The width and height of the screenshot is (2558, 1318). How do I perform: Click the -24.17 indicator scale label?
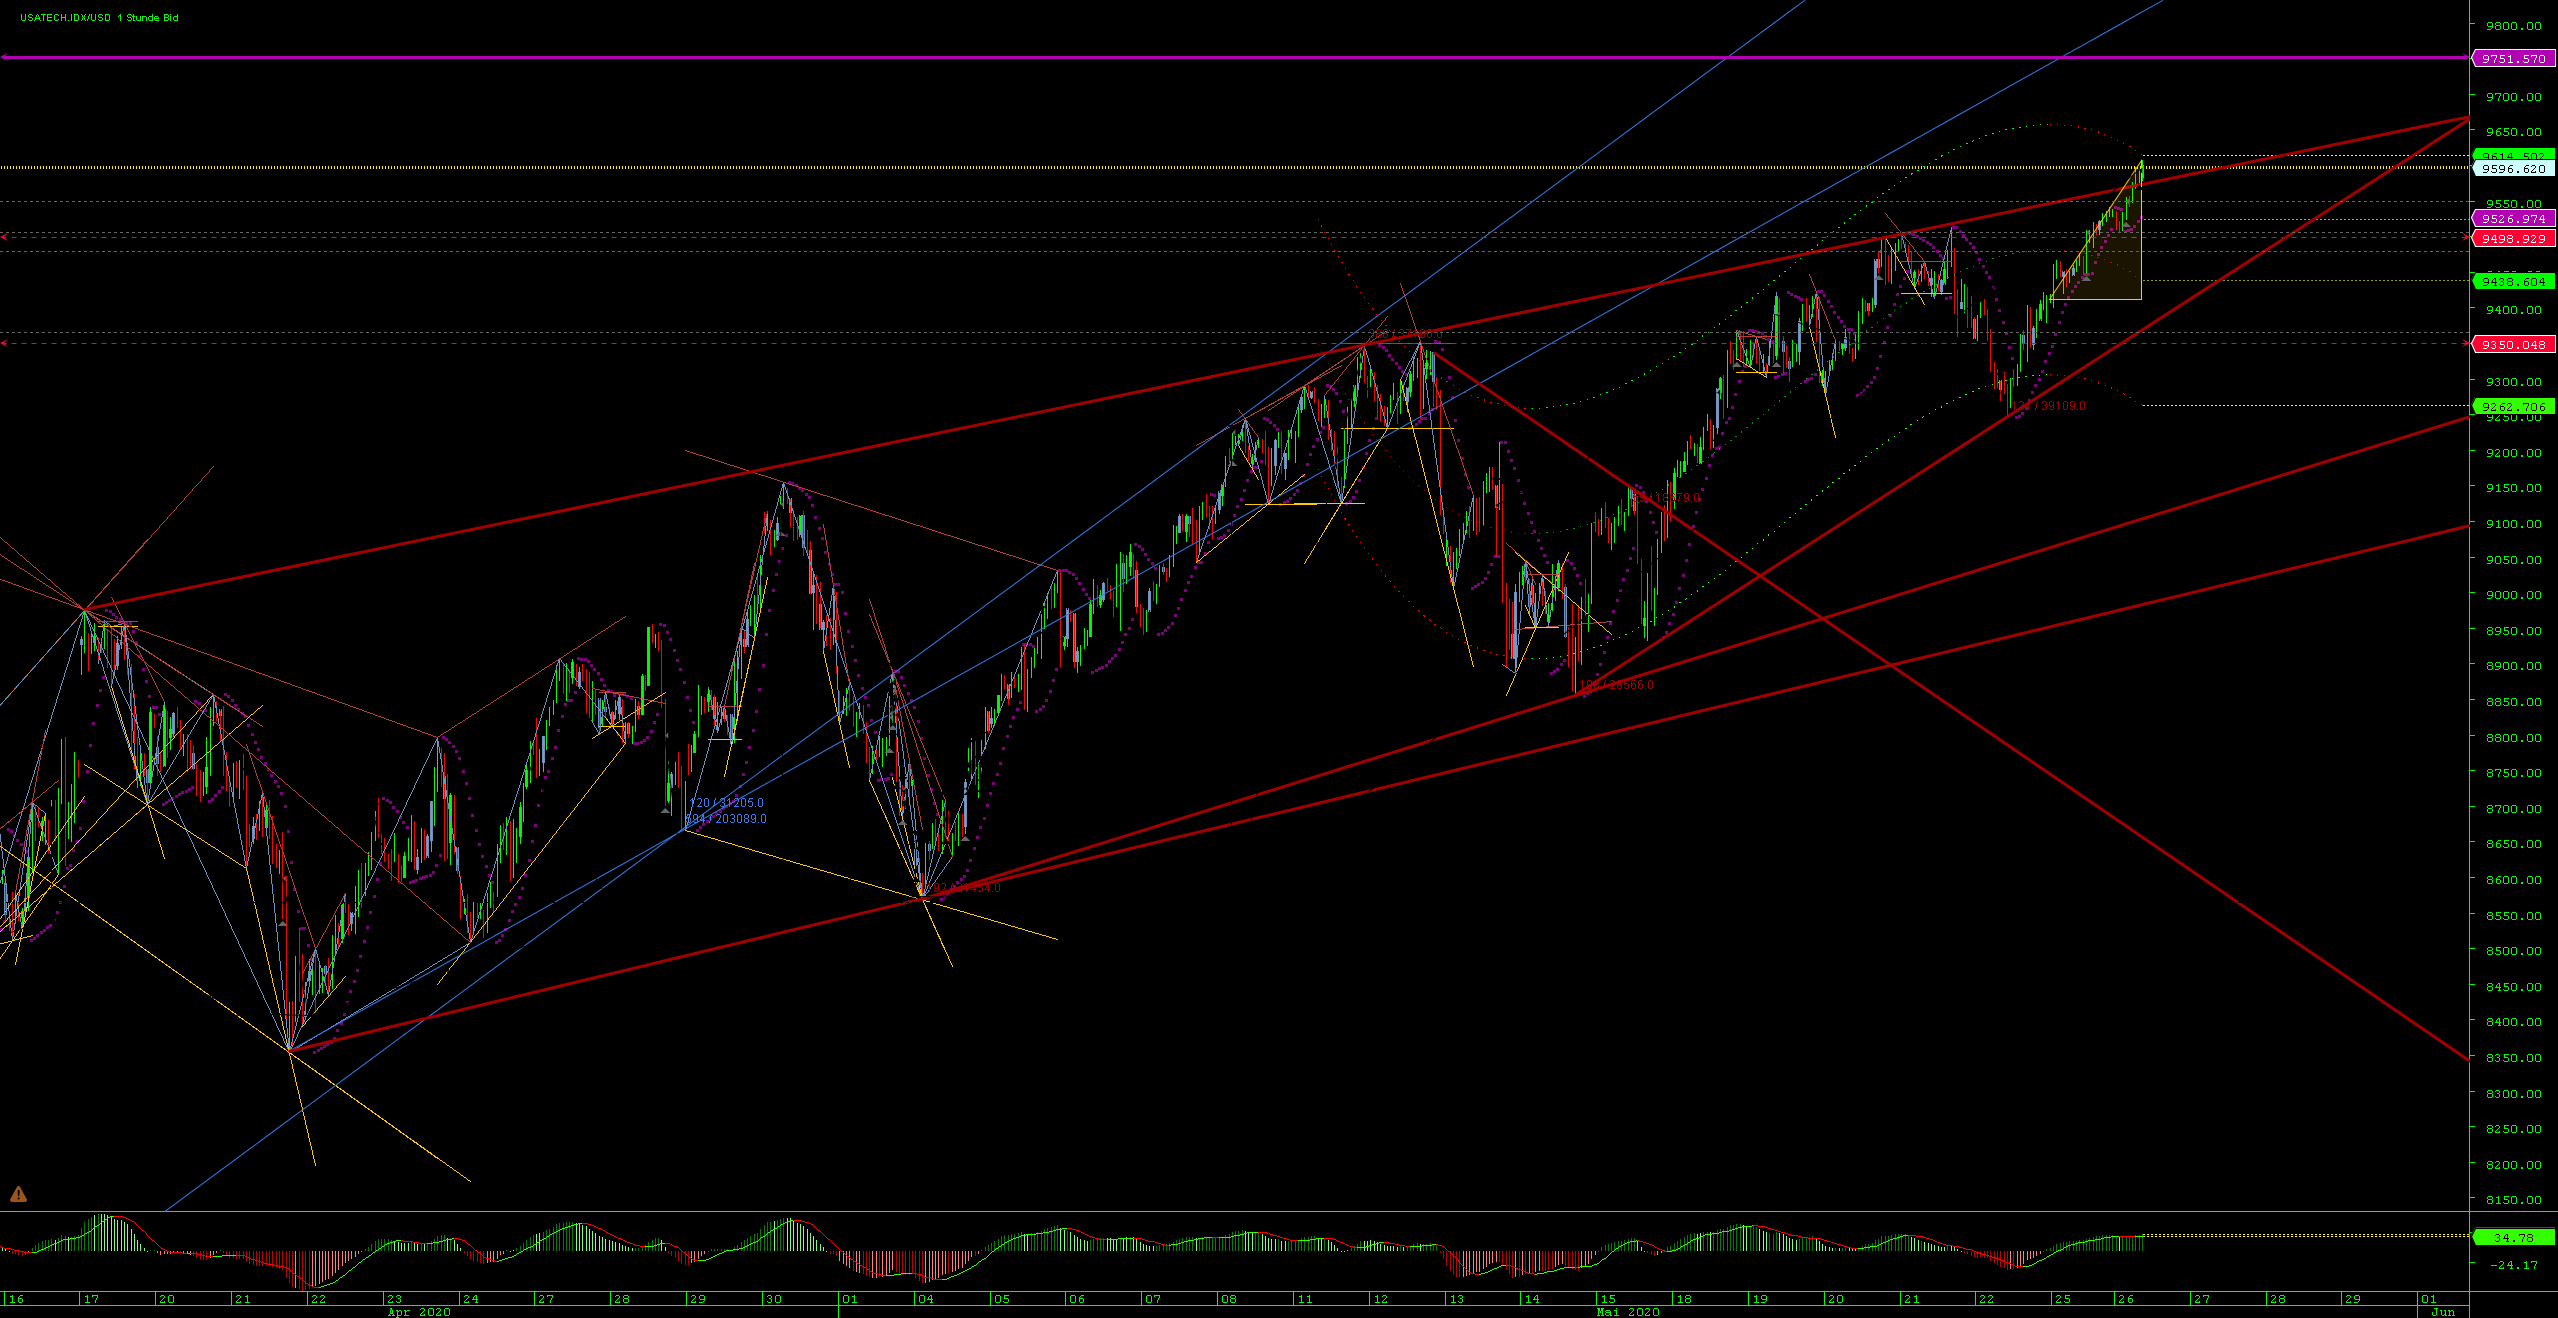(2513, 1265)
